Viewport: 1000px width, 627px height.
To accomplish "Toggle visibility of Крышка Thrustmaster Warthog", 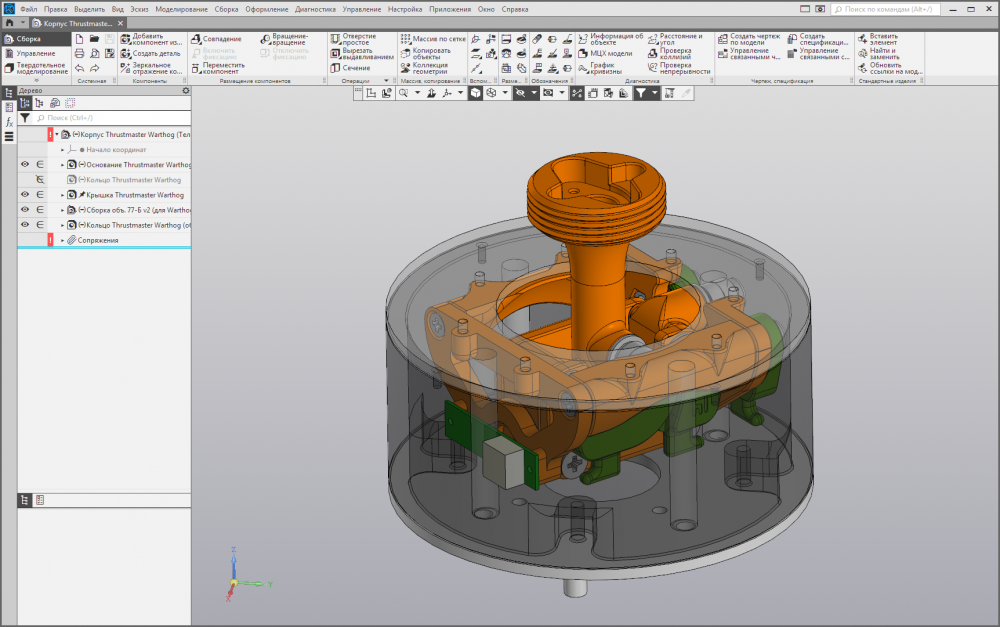I will click(25, 195).
